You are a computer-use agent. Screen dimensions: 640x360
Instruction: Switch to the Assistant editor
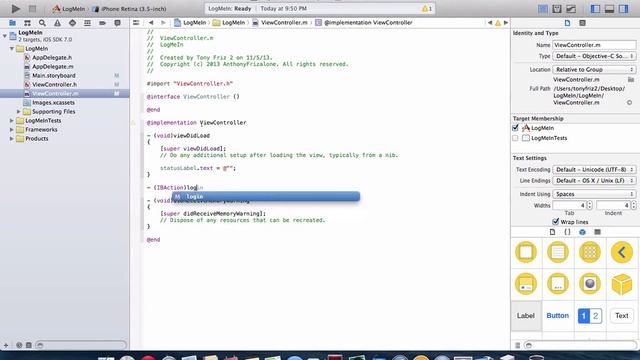click(x=557, y=9)
